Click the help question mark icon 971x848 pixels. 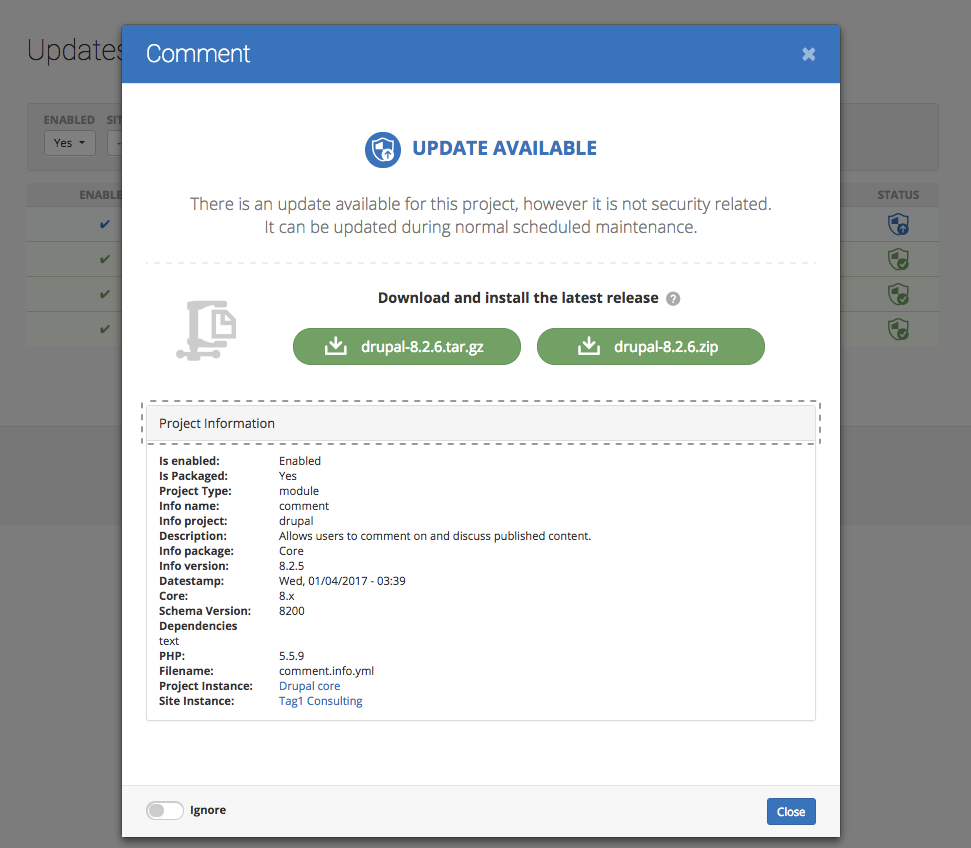tap(673, 299)
